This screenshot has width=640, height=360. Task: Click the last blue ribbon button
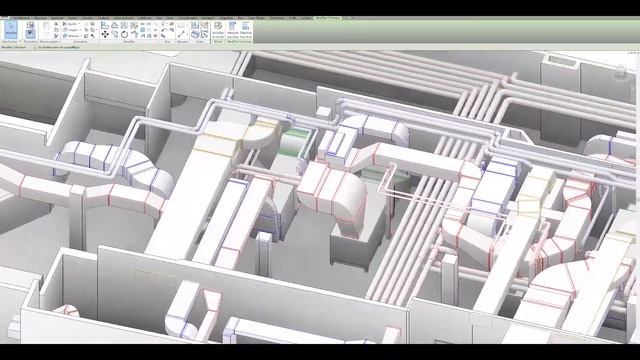(x=246, y=30)
